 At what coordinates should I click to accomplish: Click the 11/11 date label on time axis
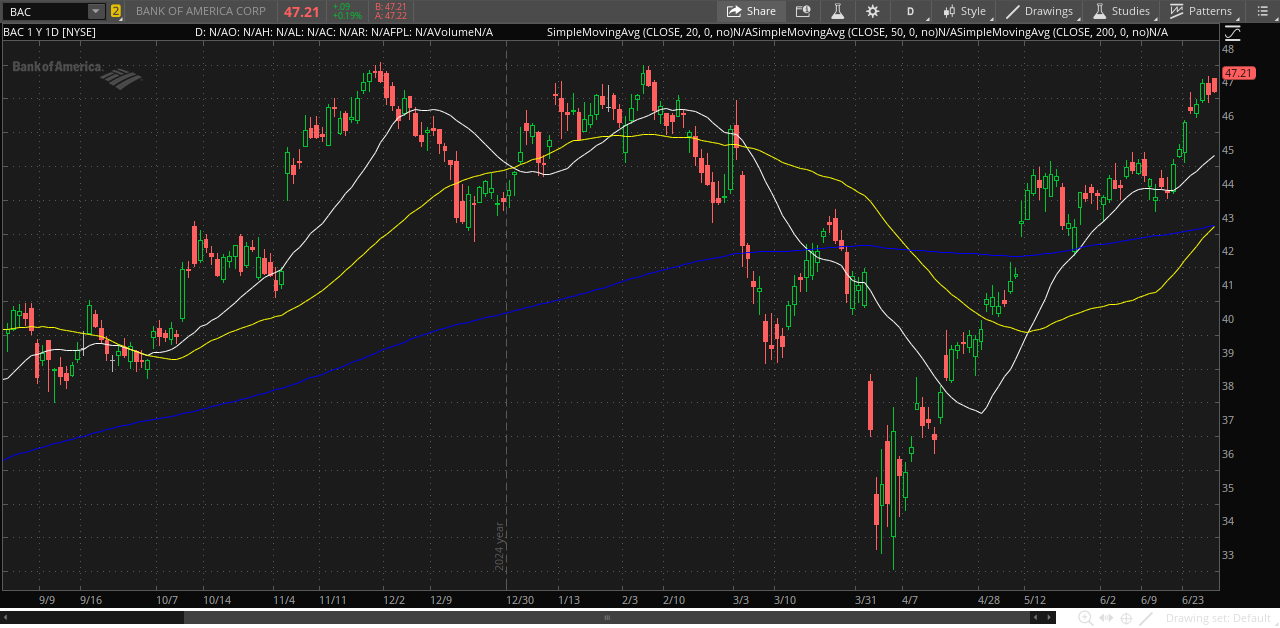click(x=333, y=600)
